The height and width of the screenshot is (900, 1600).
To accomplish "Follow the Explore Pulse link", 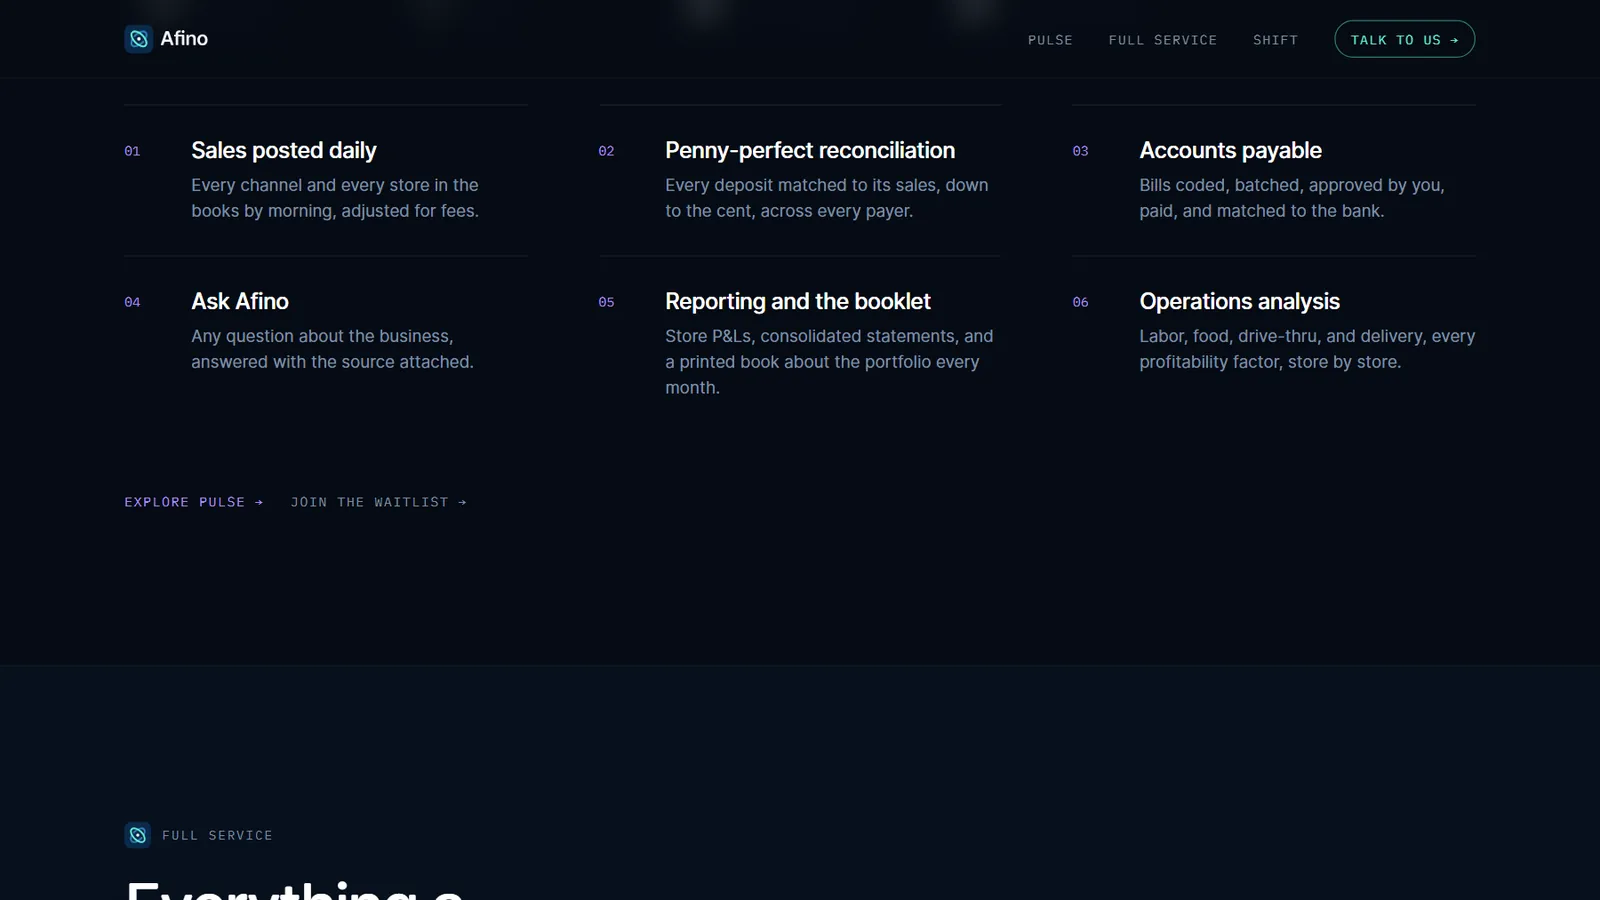I will point(194,502).
